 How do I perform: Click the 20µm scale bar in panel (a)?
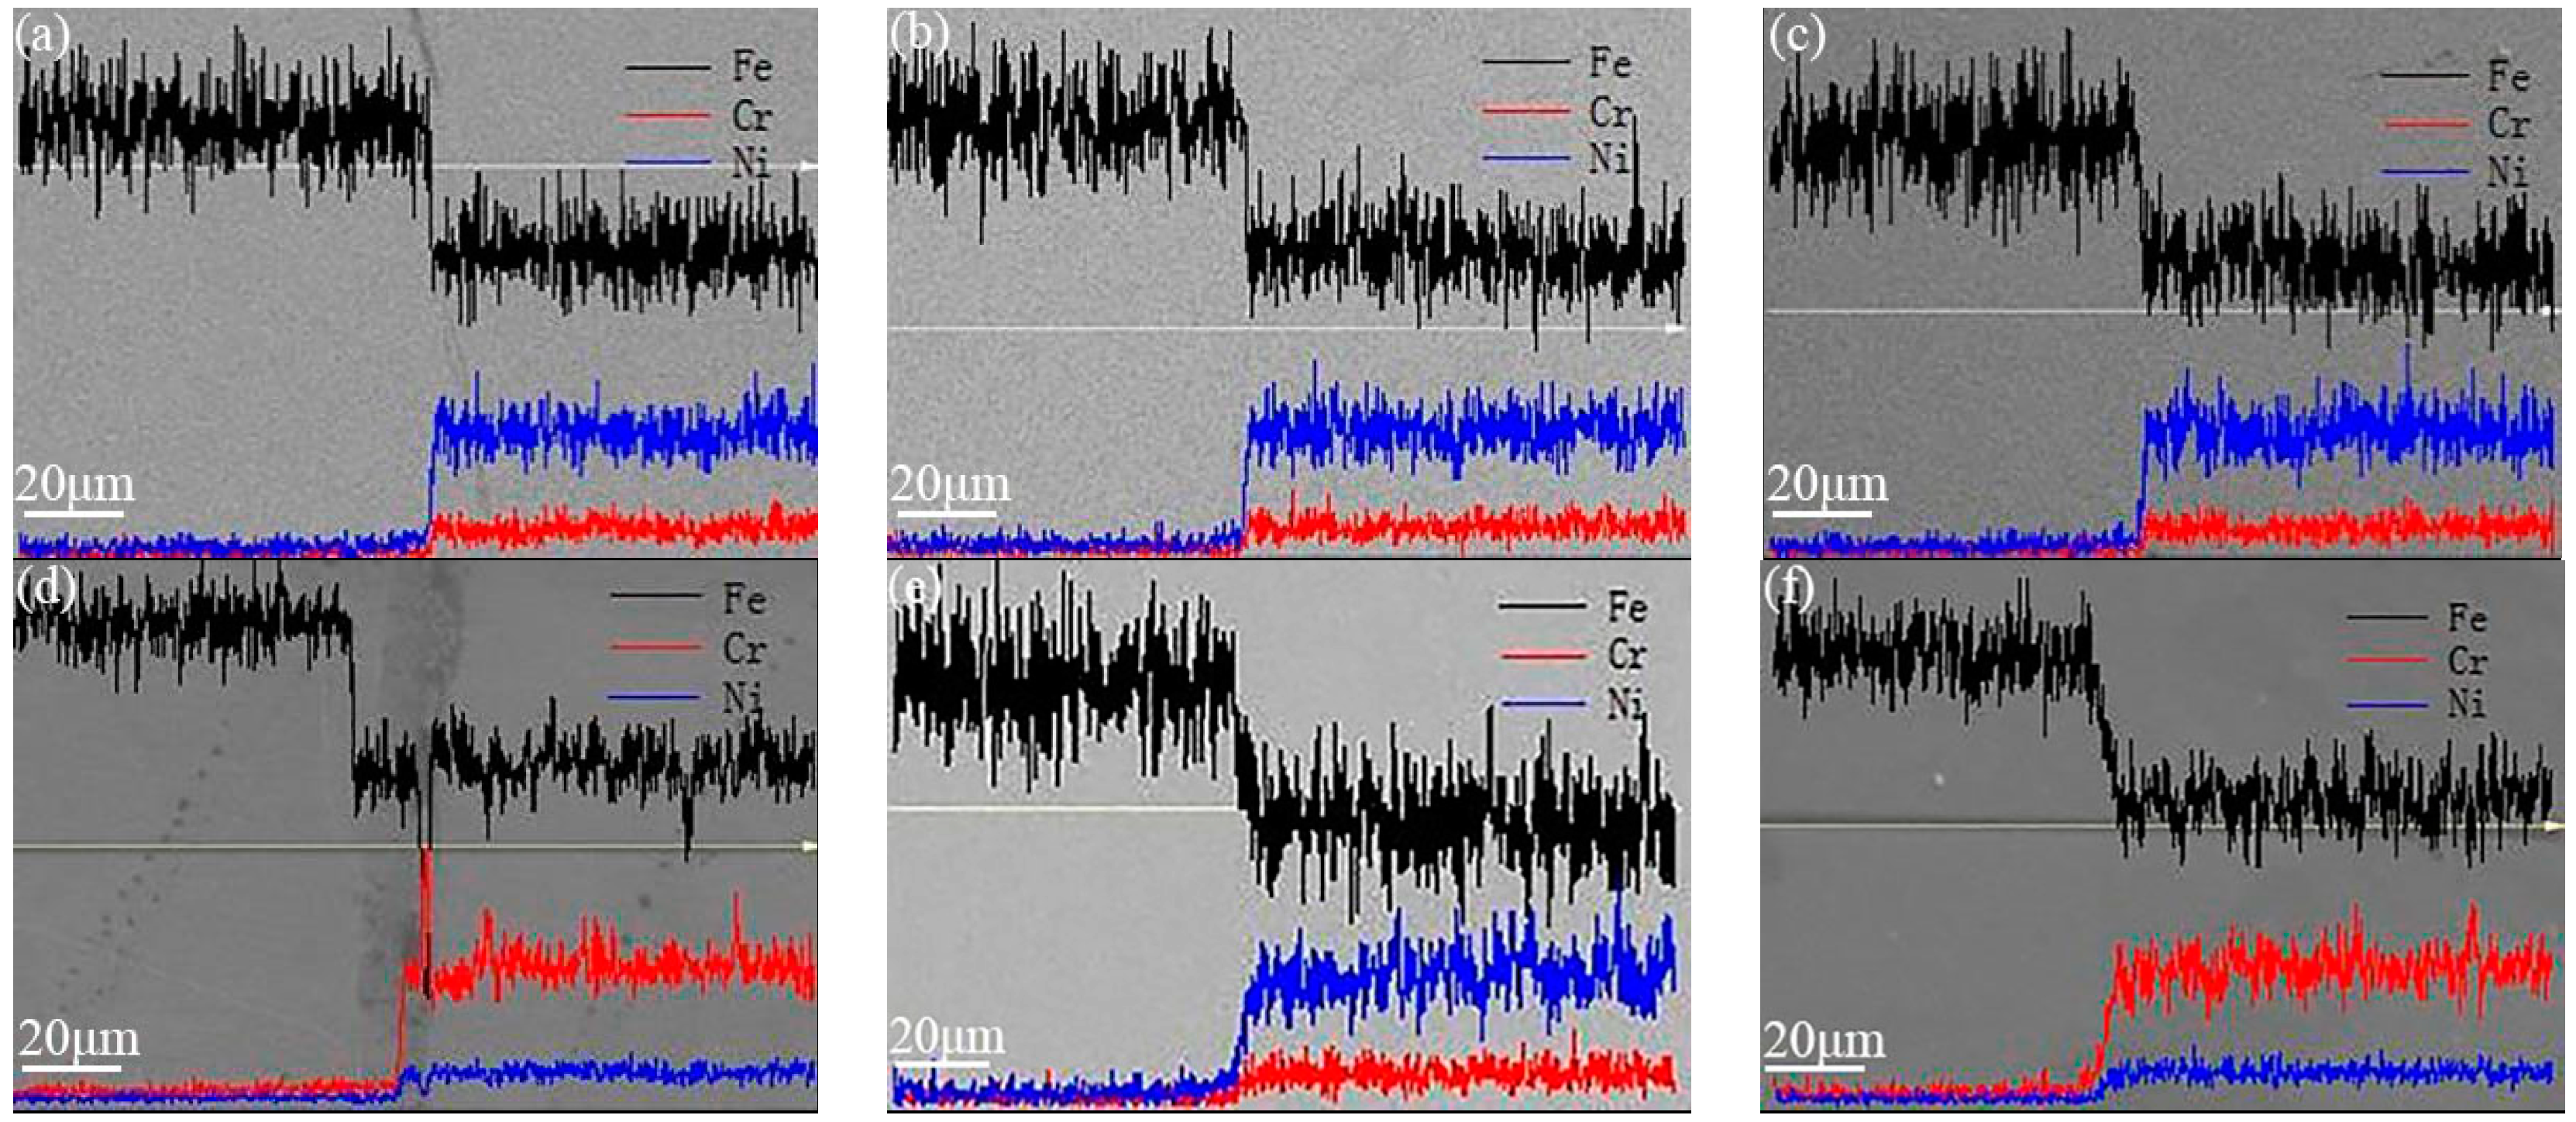tap(73, 514)
